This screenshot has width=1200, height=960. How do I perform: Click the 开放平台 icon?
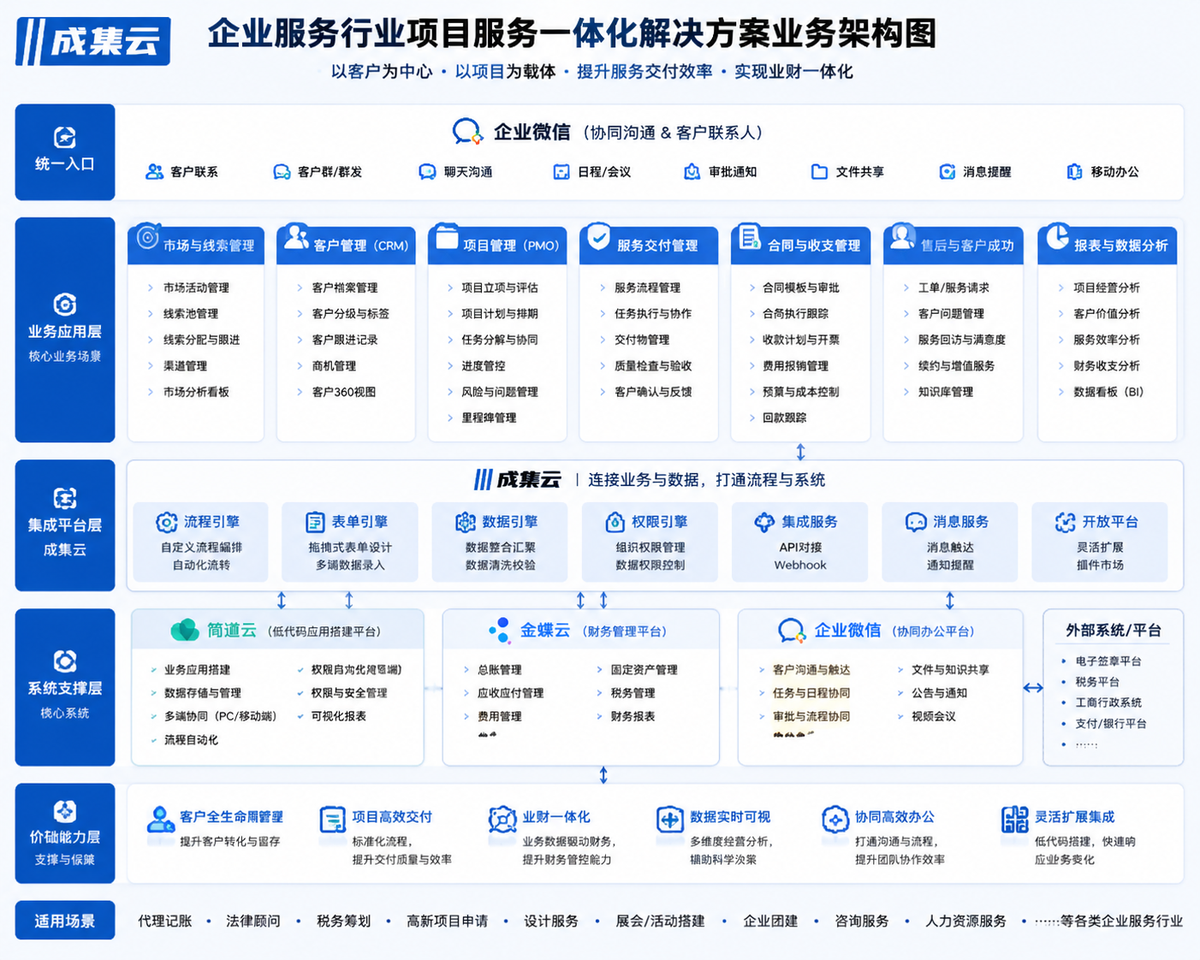click(x=1065, y=522)
